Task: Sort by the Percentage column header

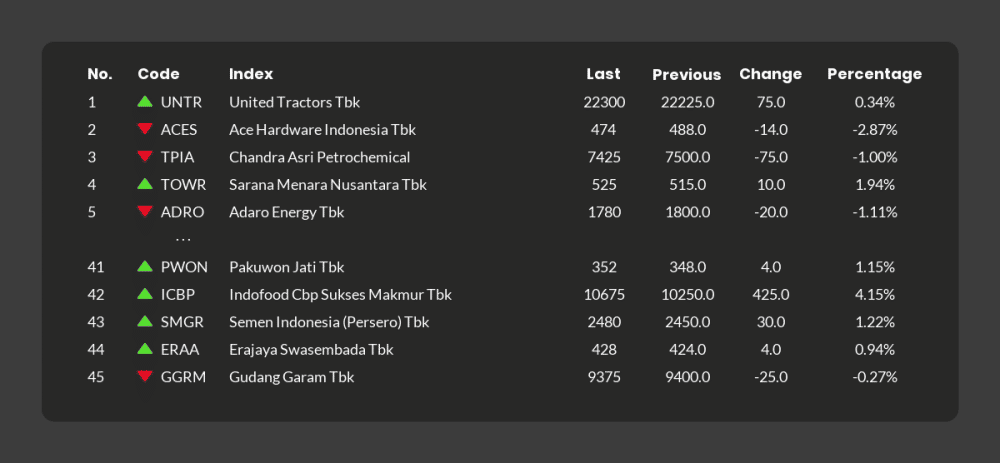Action: pyautogui.click(x=874, y=74)
